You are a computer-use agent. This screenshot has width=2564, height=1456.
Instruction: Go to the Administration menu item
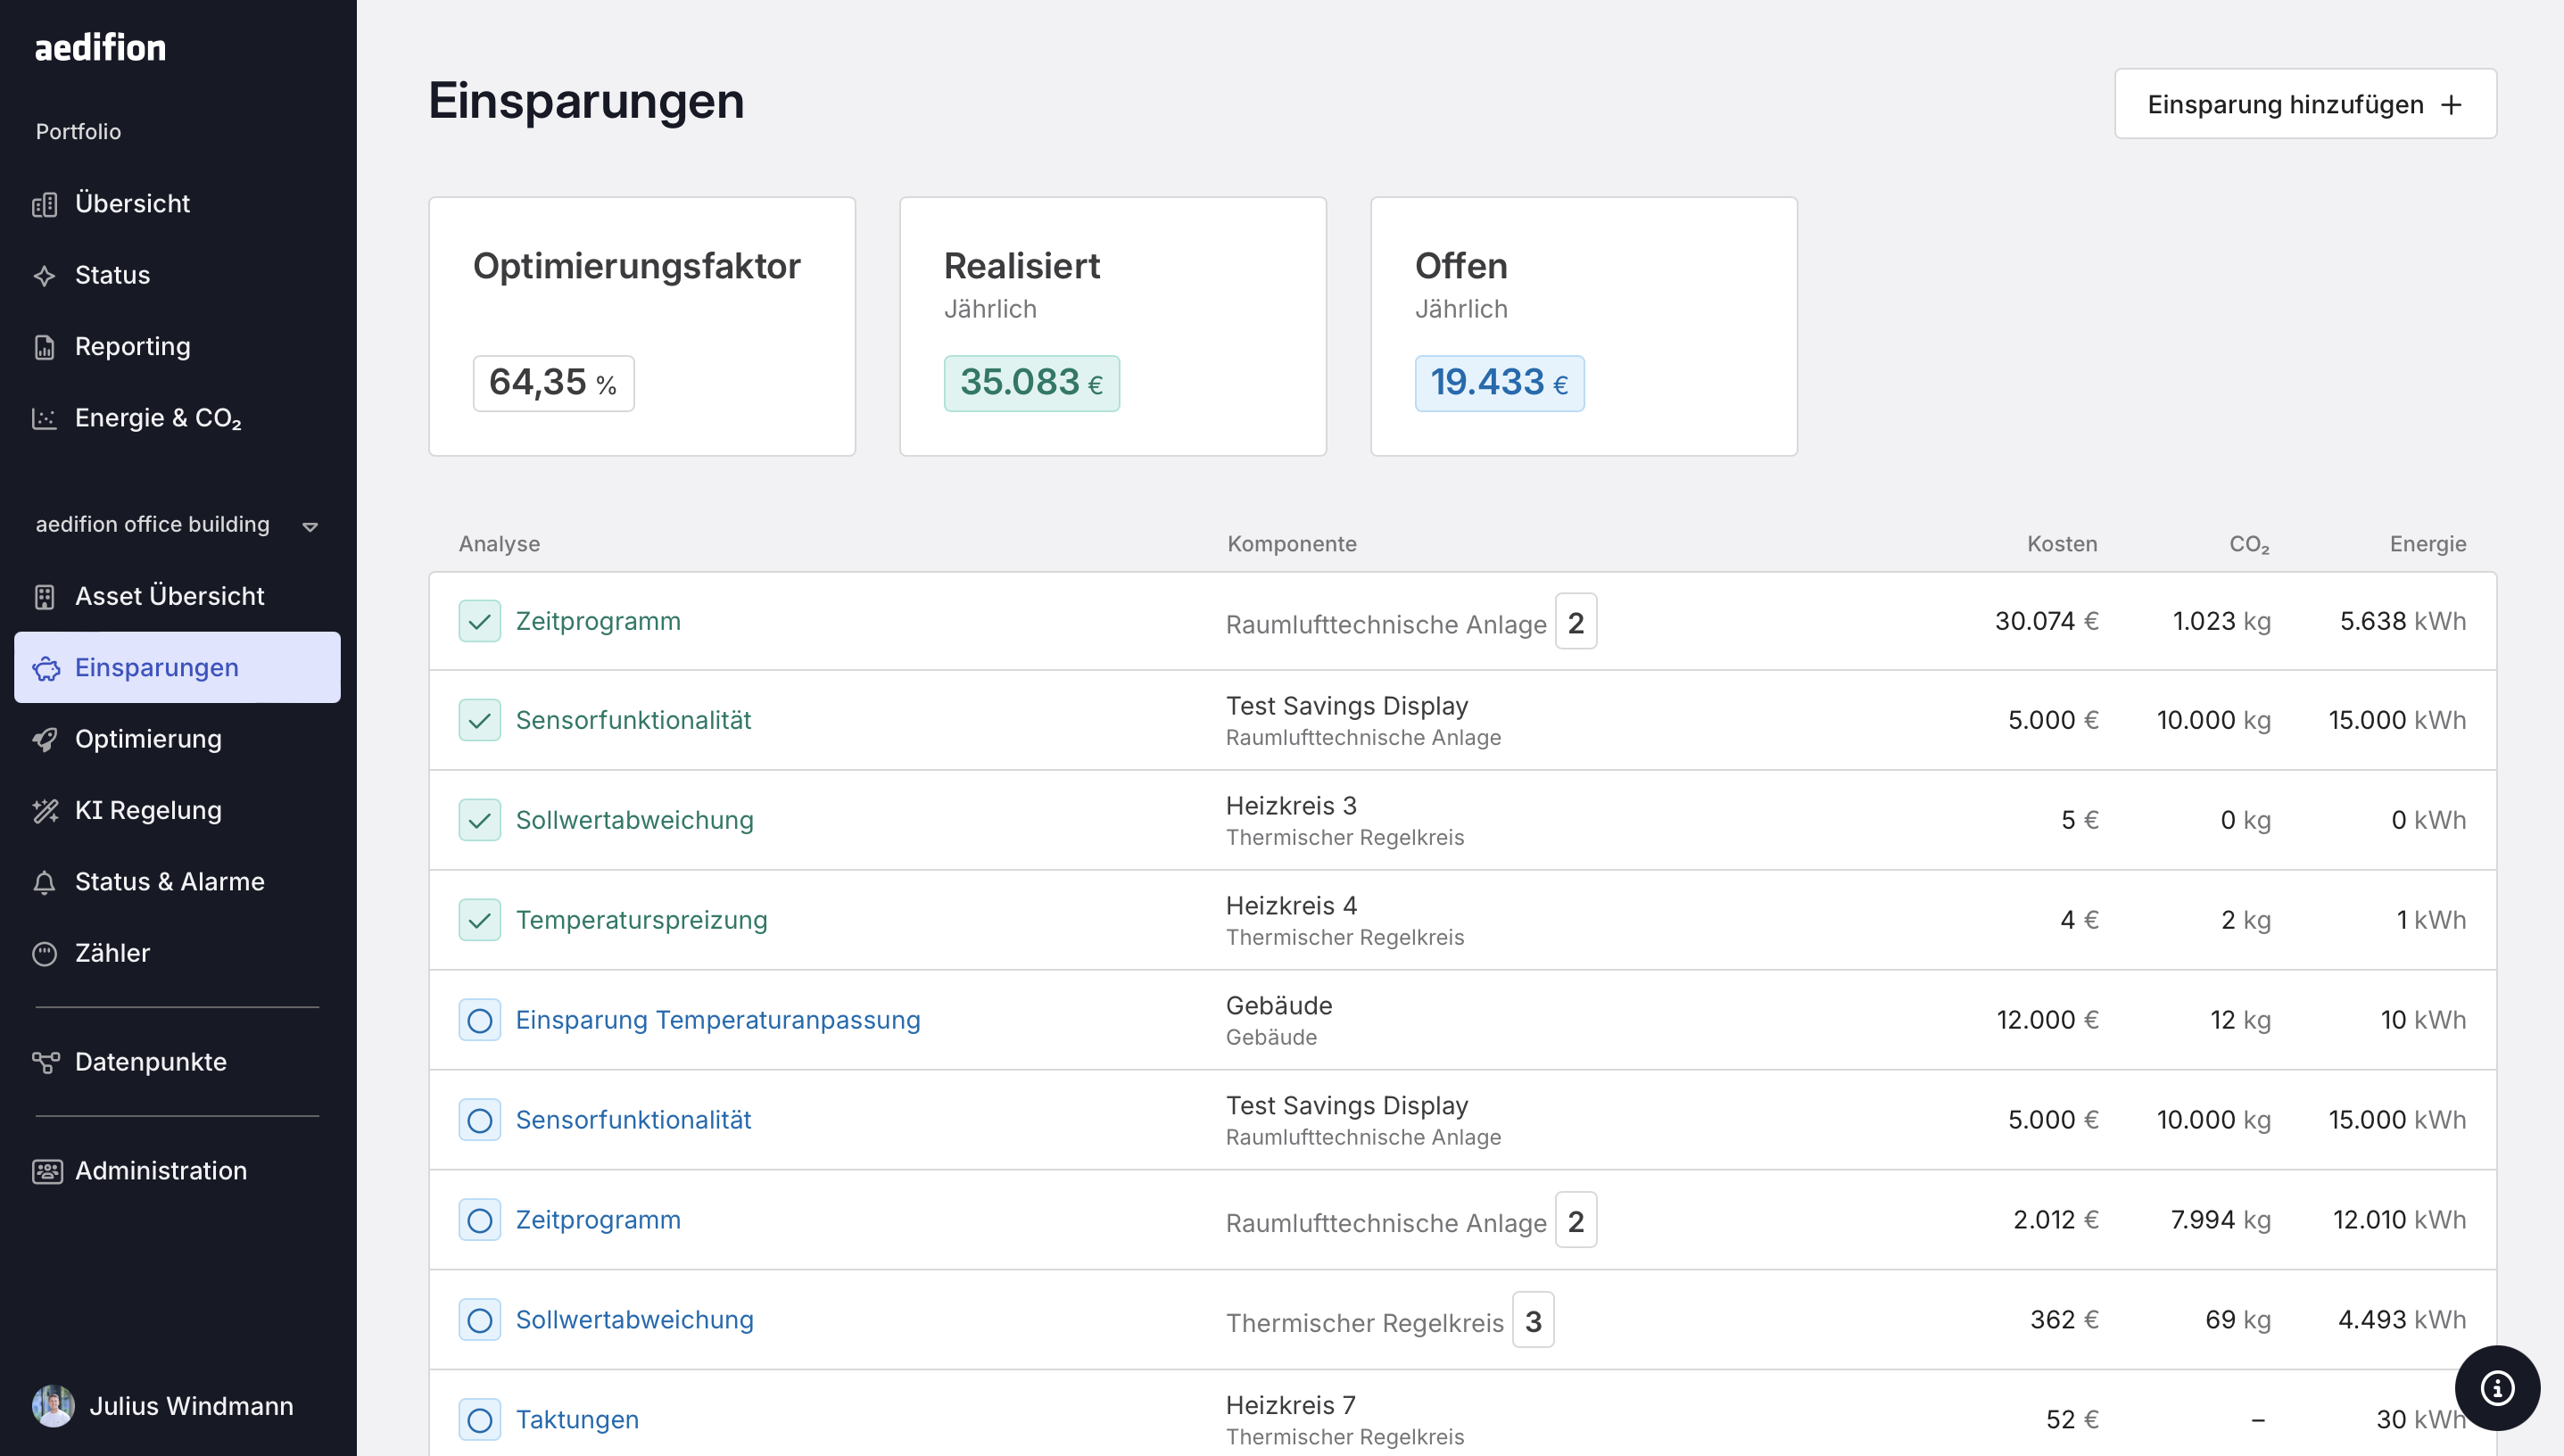tap(160, 1170)
